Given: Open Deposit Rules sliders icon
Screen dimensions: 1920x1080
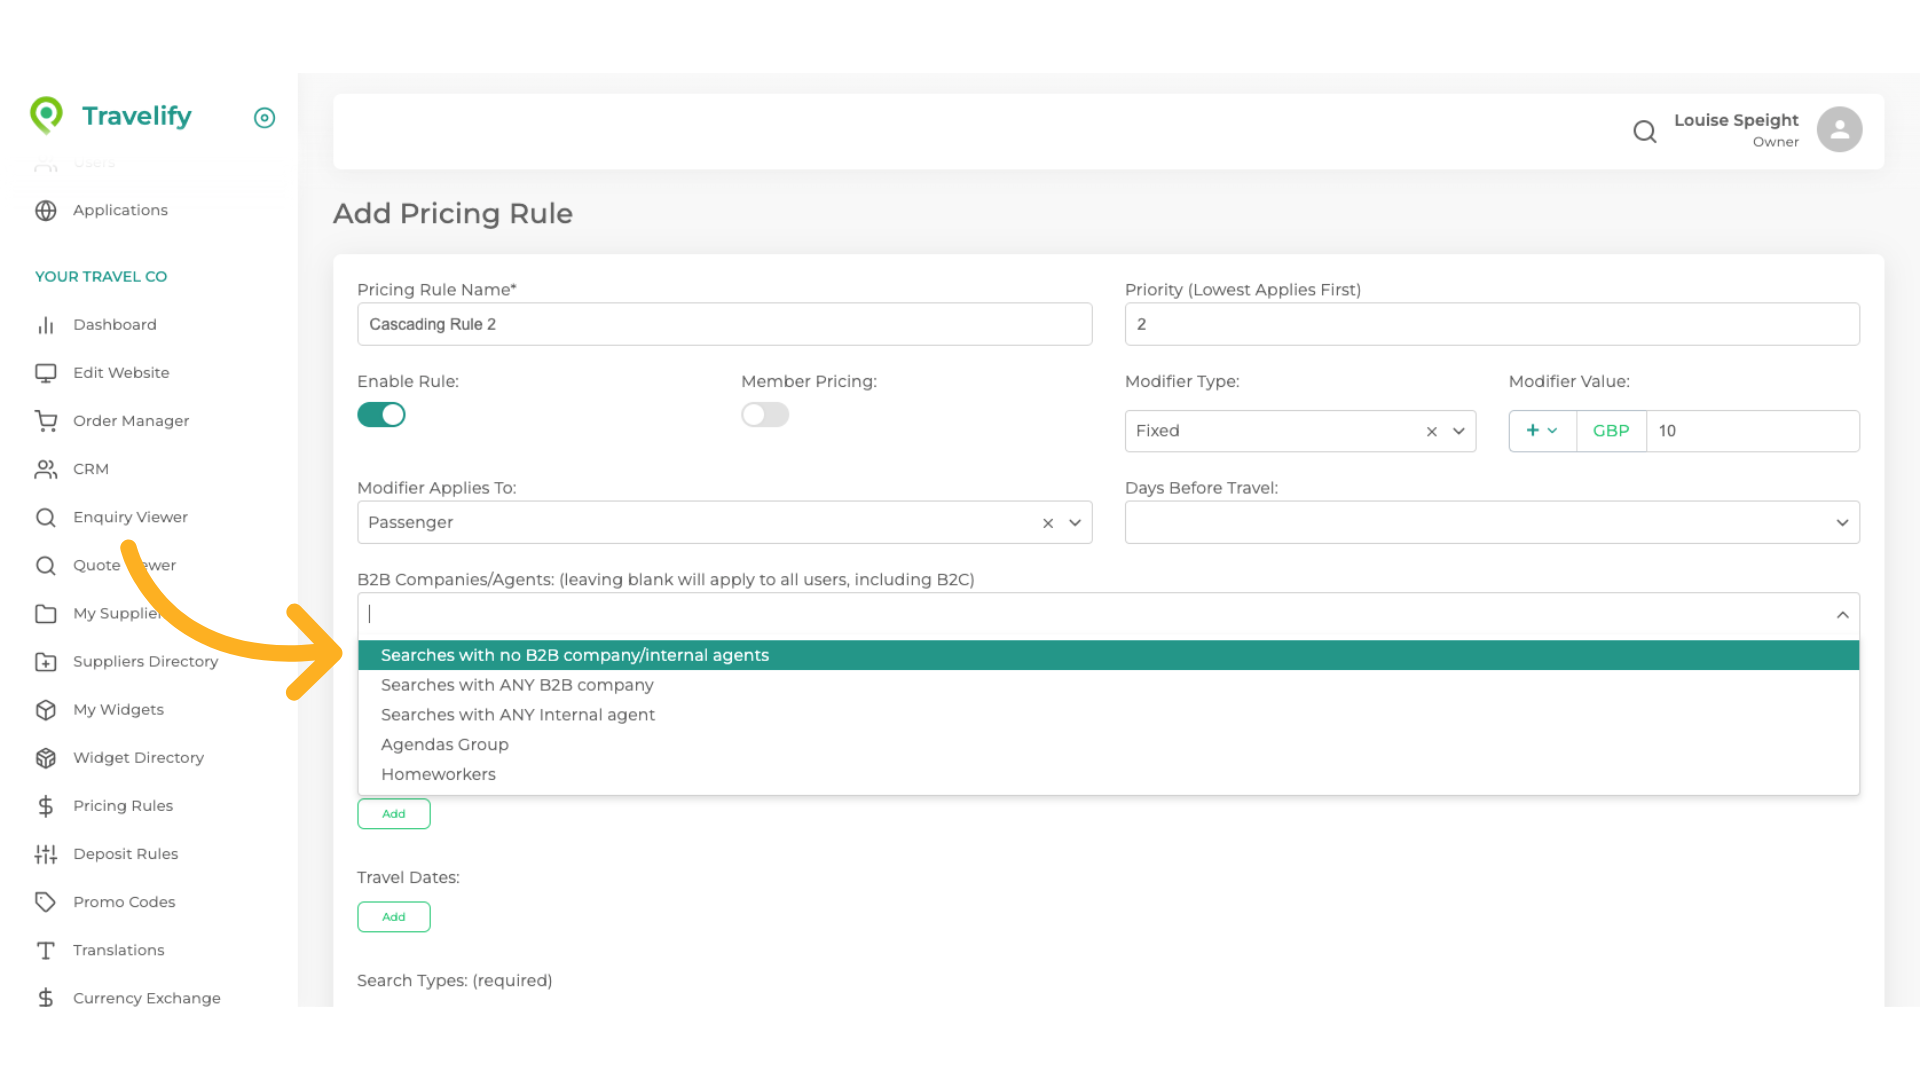Looking at the screenshot, I should coord(46,854).
